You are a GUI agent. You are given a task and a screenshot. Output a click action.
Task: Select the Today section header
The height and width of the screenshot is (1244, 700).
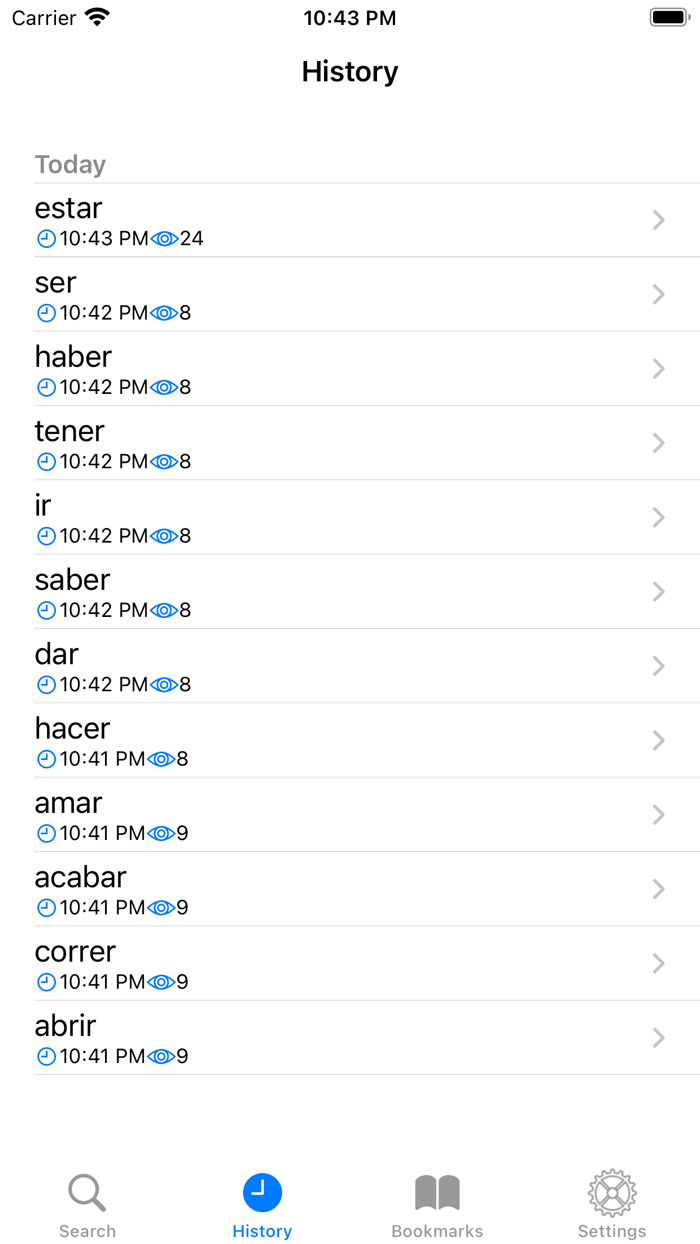70,164
